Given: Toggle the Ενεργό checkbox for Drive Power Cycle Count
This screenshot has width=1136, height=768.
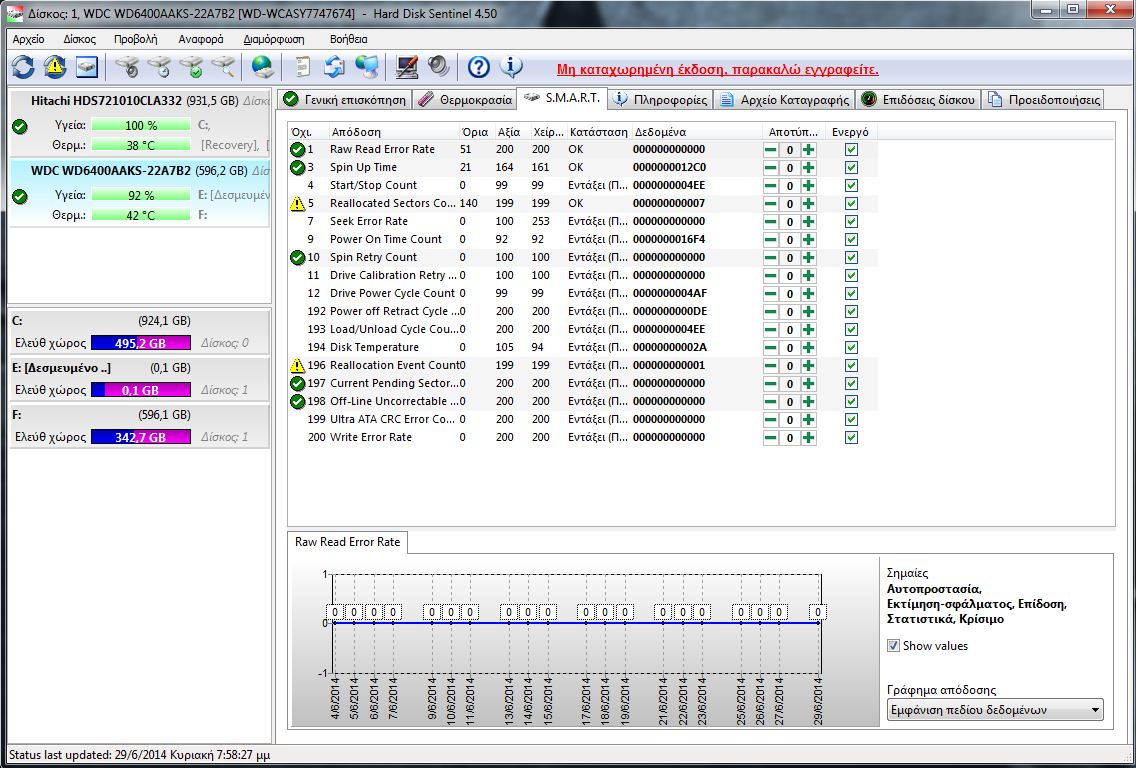Looking at the screenshot, I should [x=851, y=293].
